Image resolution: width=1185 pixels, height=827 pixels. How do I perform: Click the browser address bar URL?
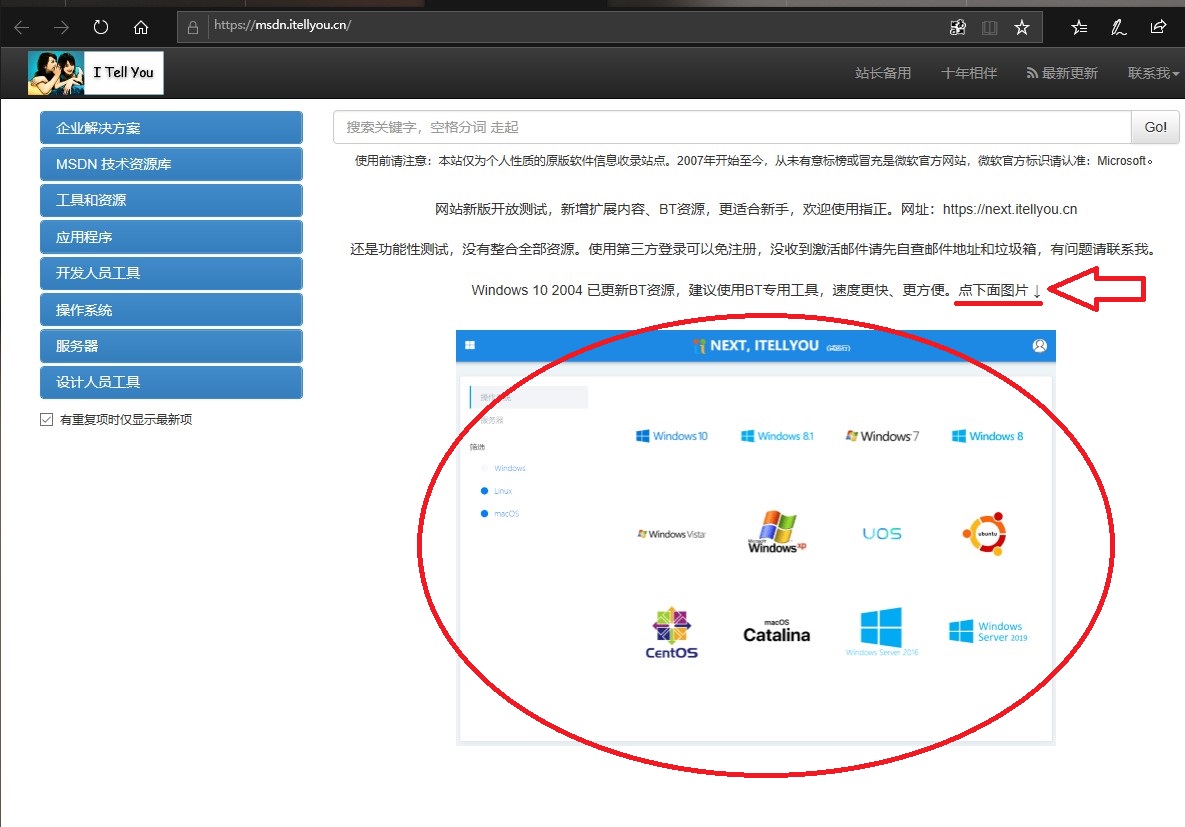(283, 25)
